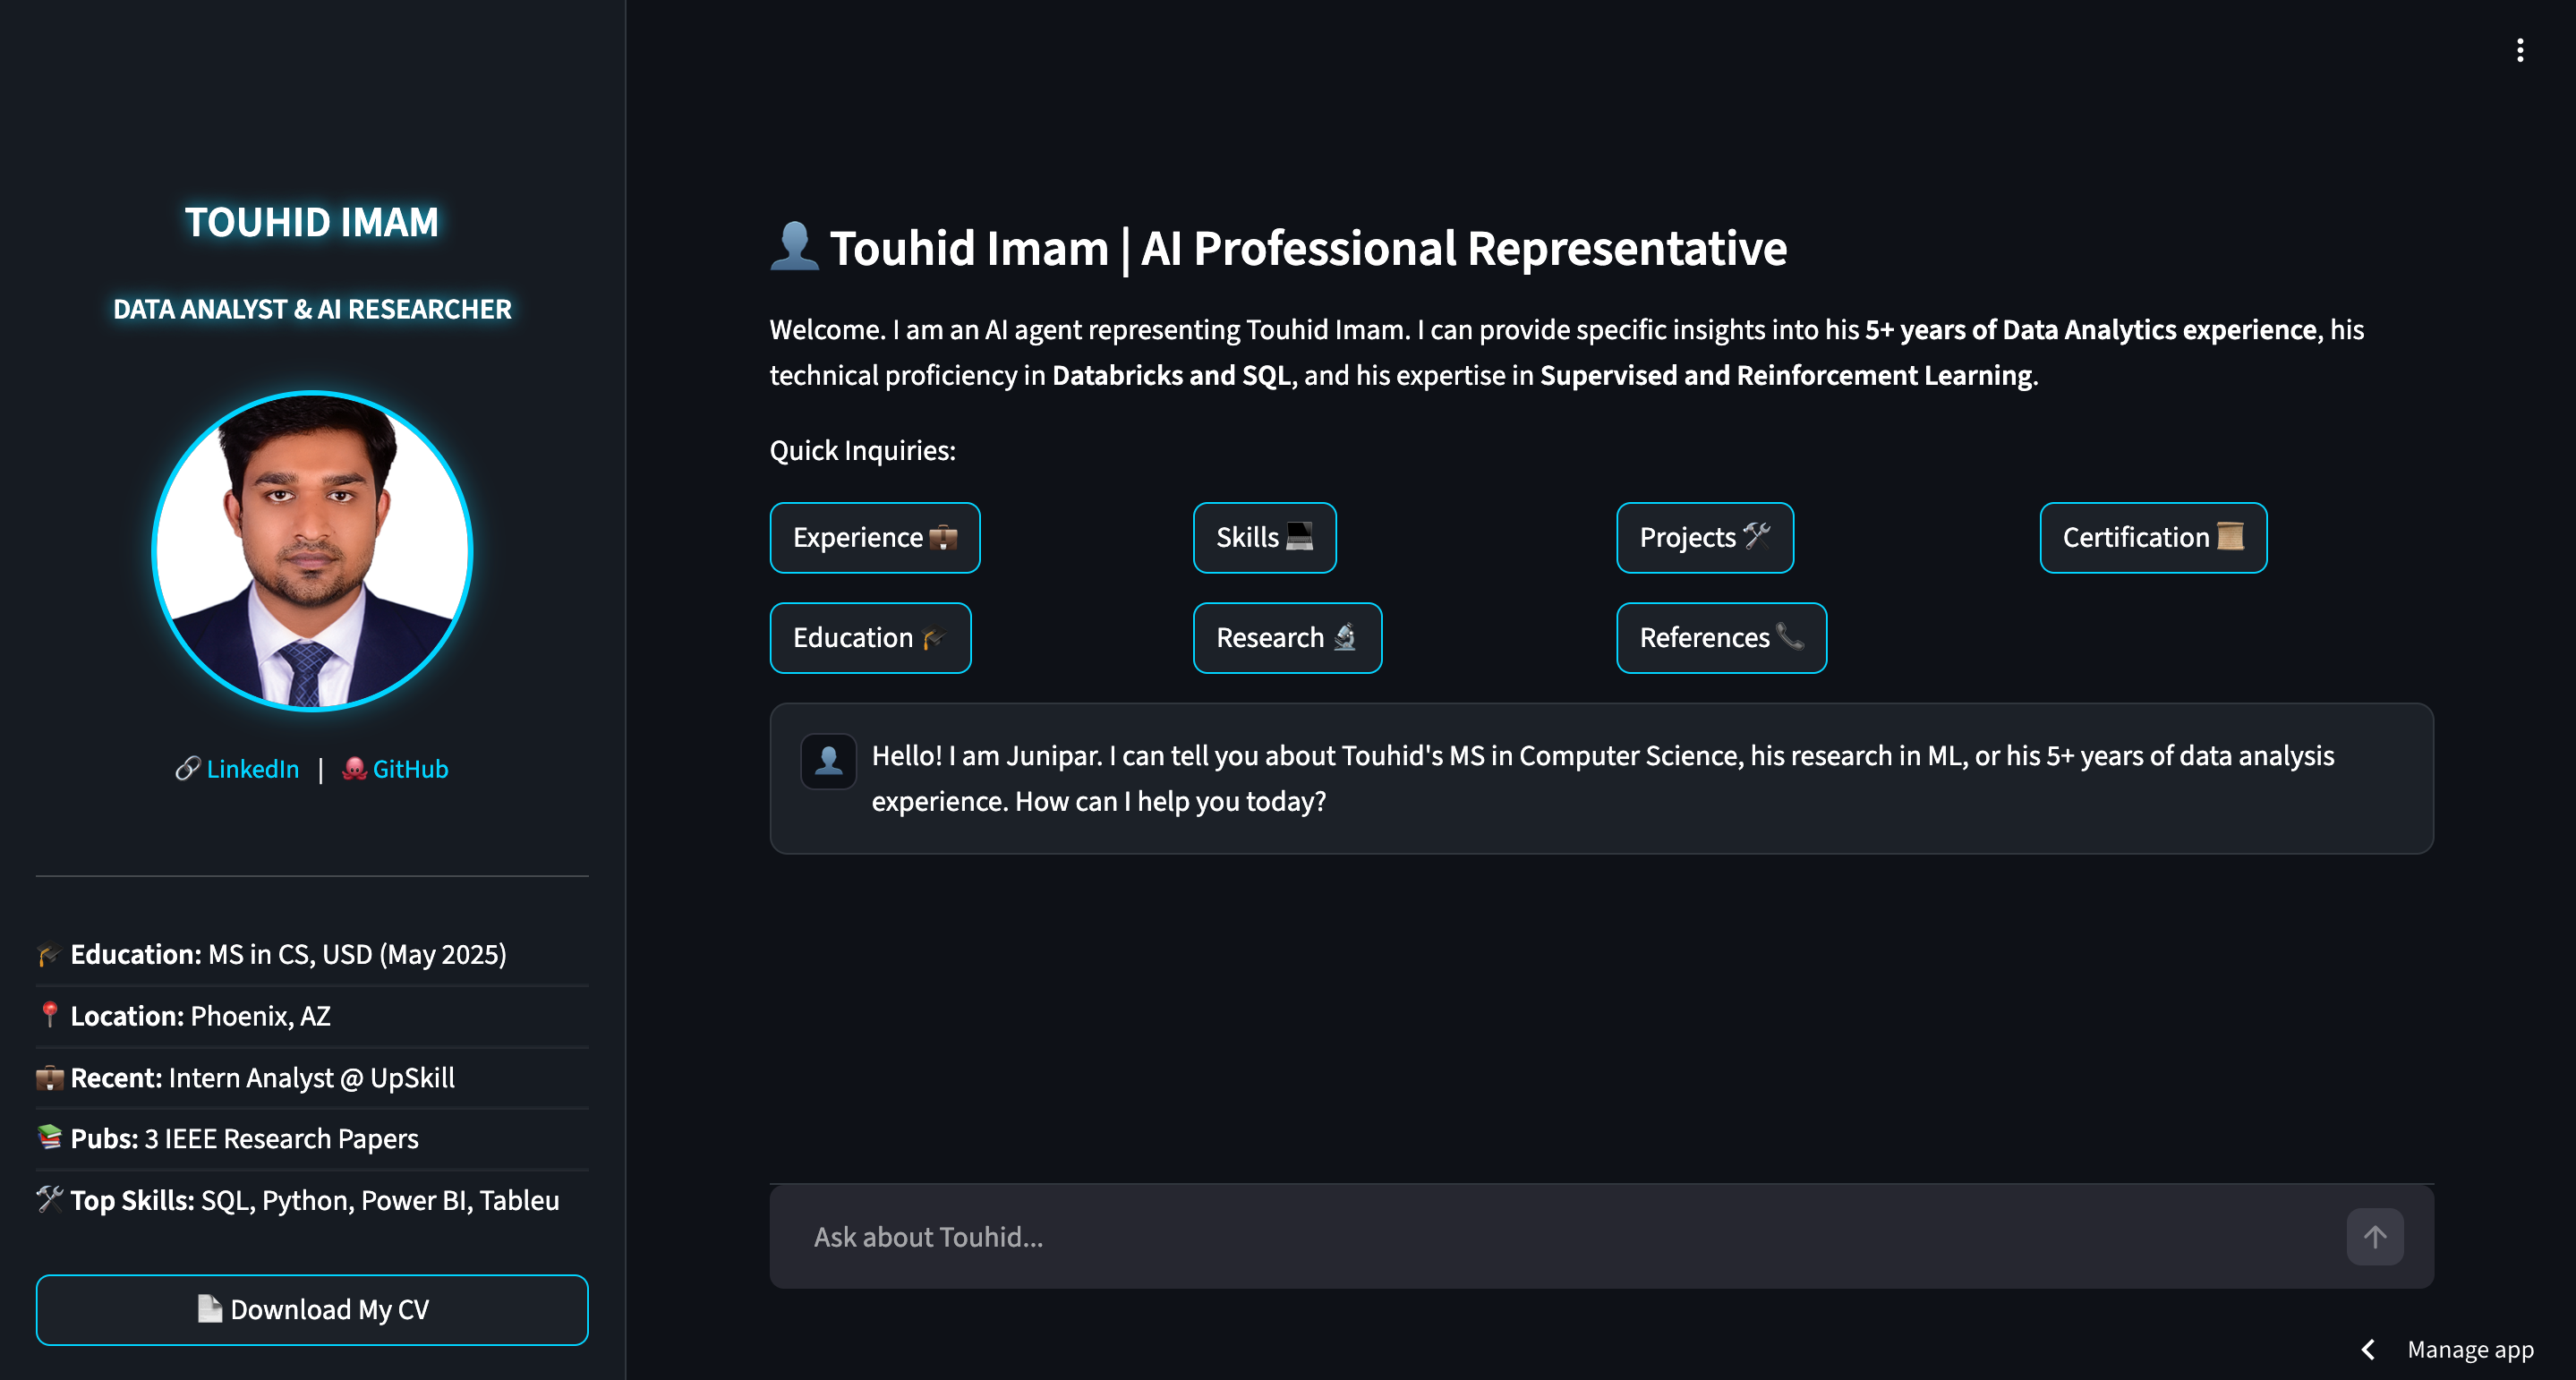This screenshot has height=1380, width=2576.
Task: Visit the GitHub profile link
Action: [410, 768]
